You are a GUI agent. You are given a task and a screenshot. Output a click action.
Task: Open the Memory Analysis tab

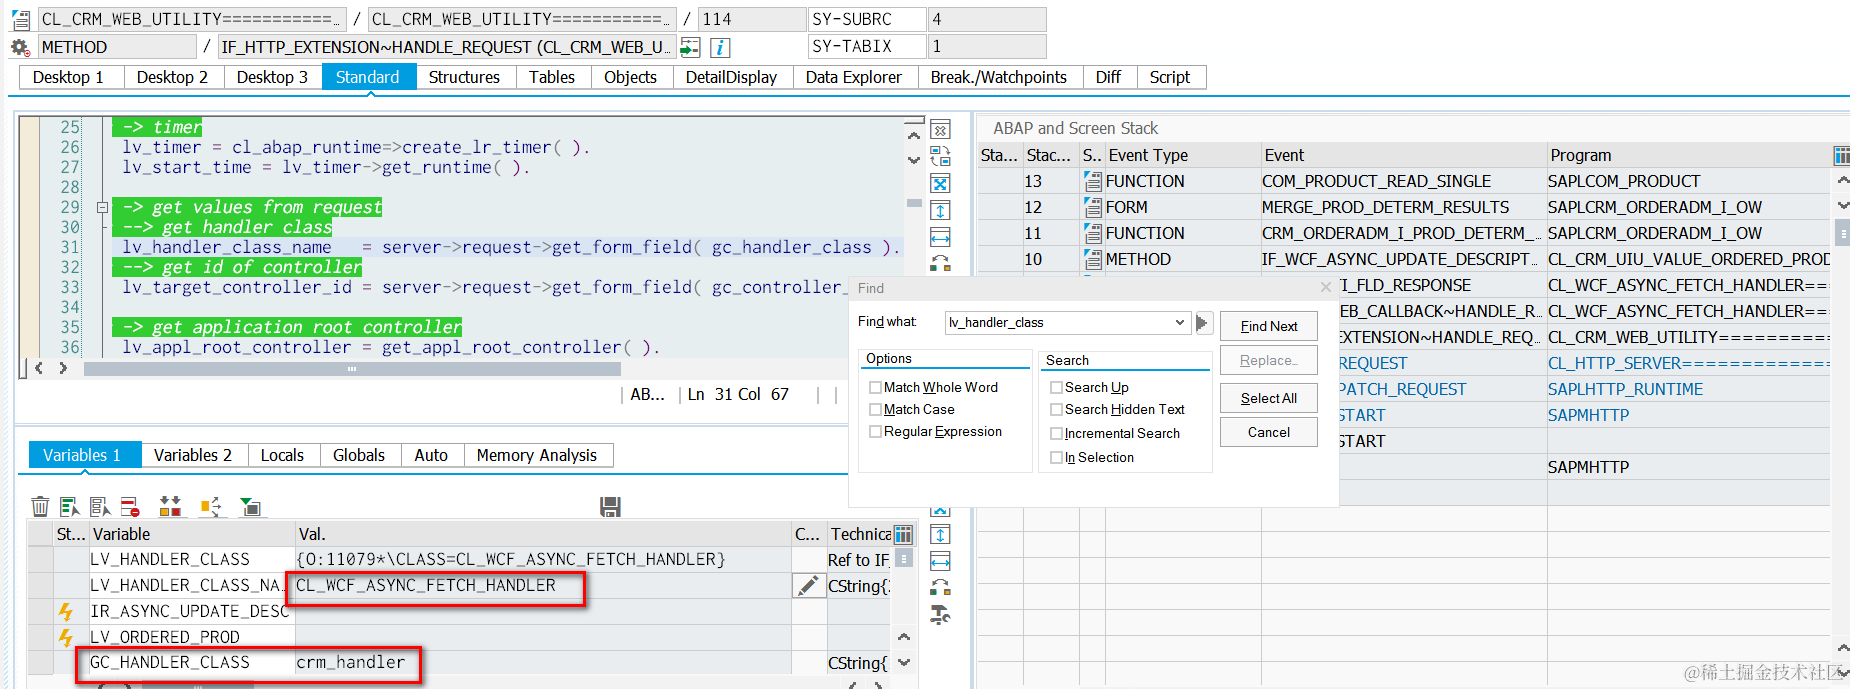(536, 455)
